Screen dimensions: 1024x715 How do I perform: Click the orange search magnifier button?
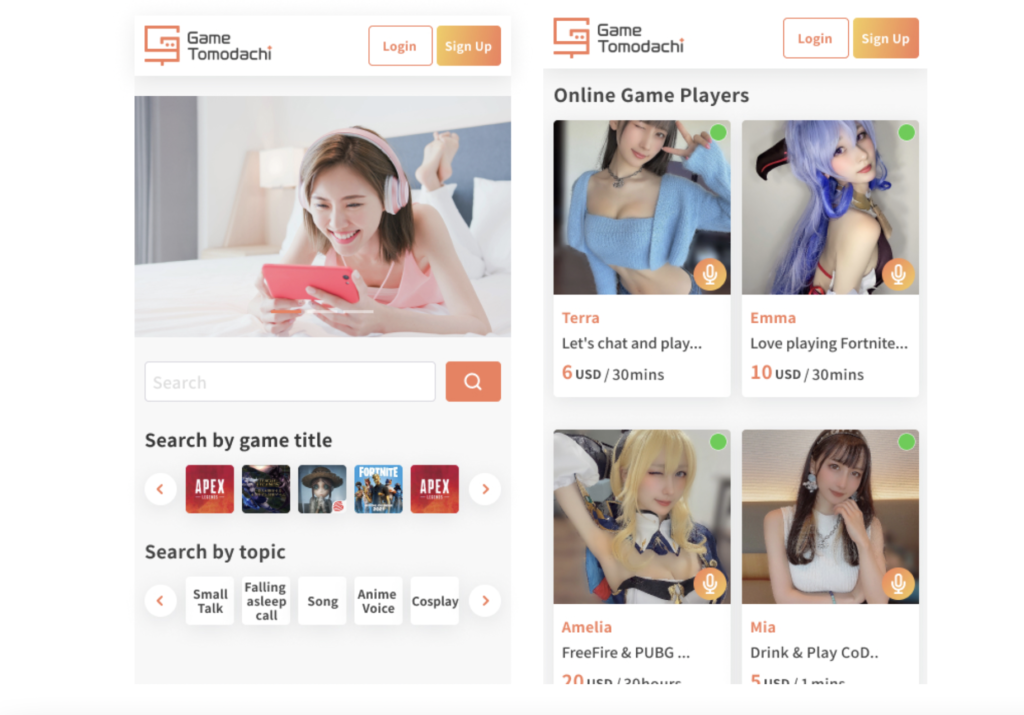pyautogui.click(x=473, y=381)
